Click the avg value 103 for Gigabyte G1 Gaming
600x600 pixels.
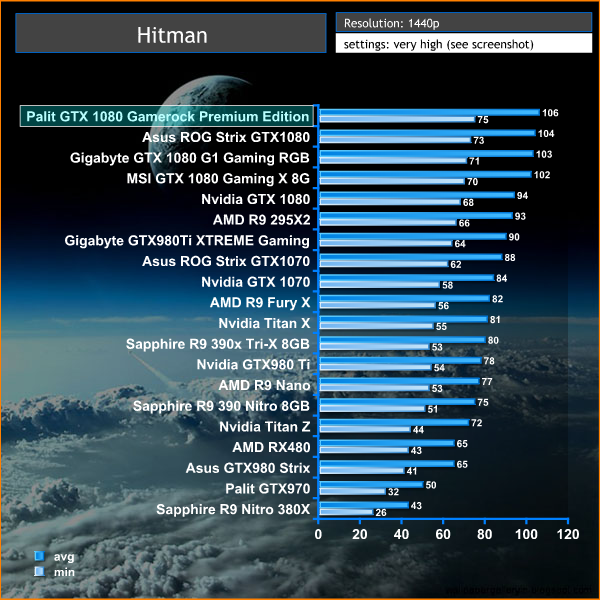pos(544,154)
